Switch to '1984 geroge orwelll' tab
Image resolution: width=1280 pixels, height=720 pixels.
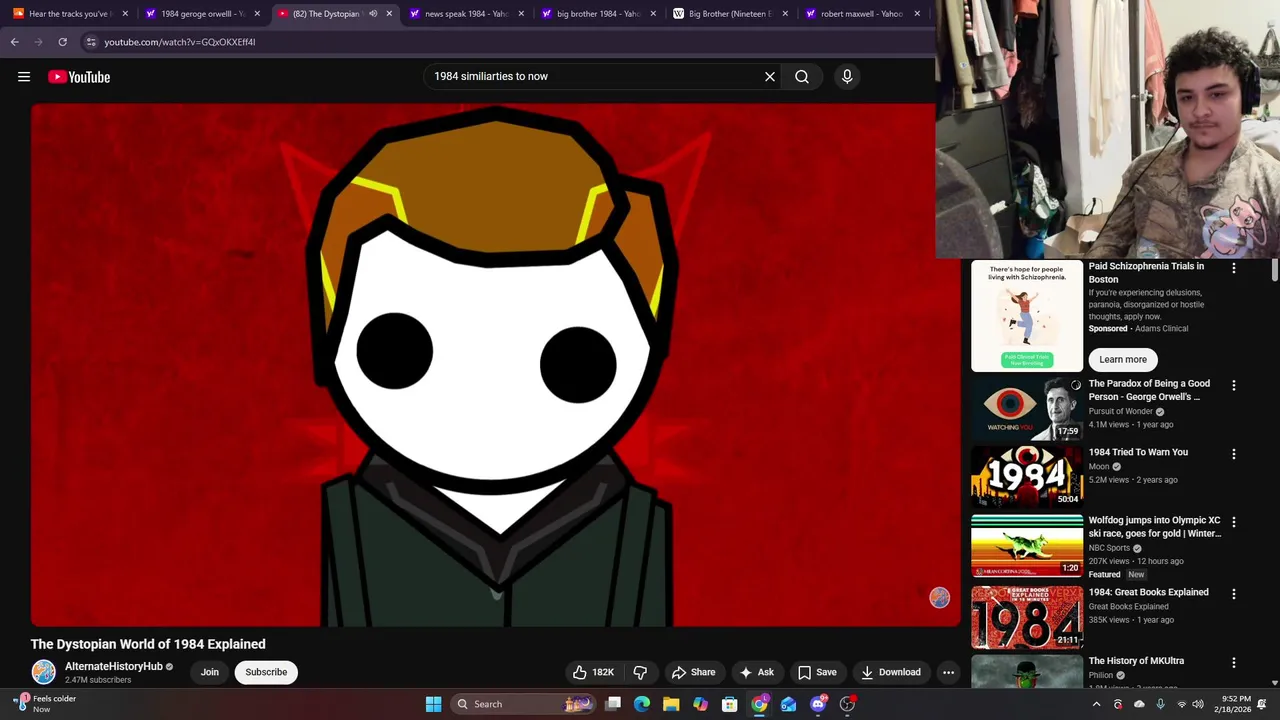click(203, 14)
